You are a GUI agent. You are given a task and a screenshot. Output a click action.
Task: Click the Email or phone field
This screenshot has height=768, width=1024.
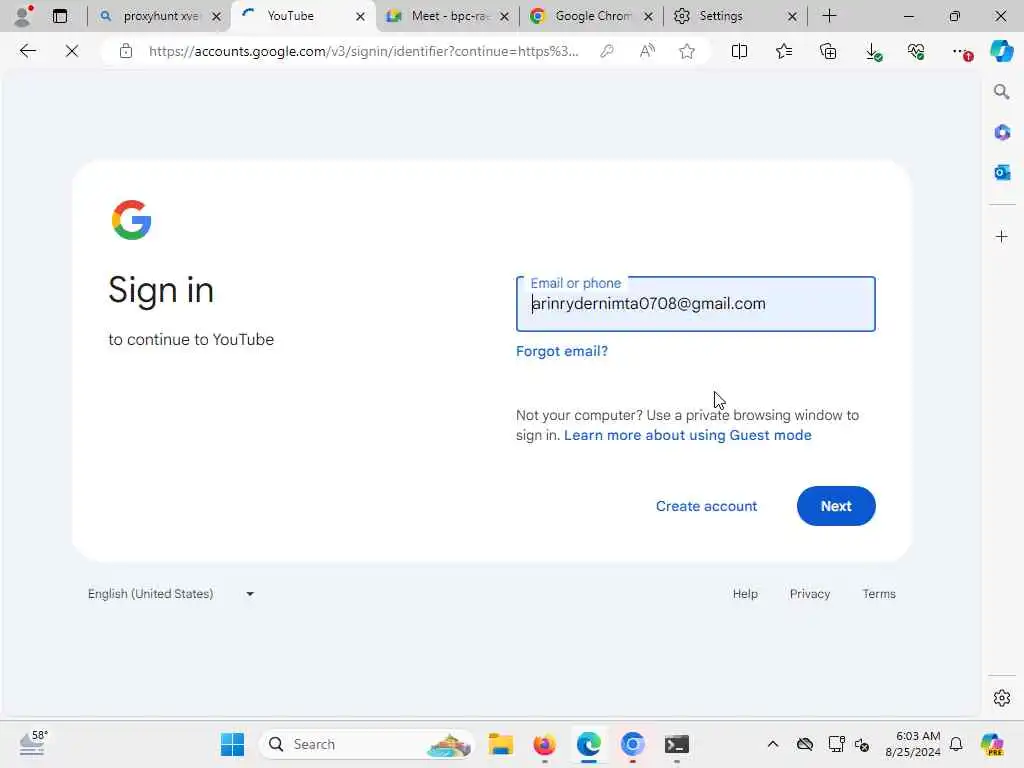pyautogui.click(x=696, y=304)
